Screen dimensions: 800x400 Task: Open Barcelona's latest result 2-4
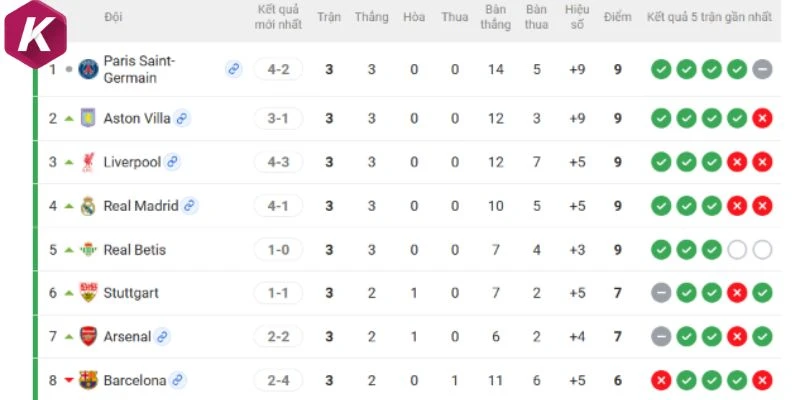[x=278, y=380]
